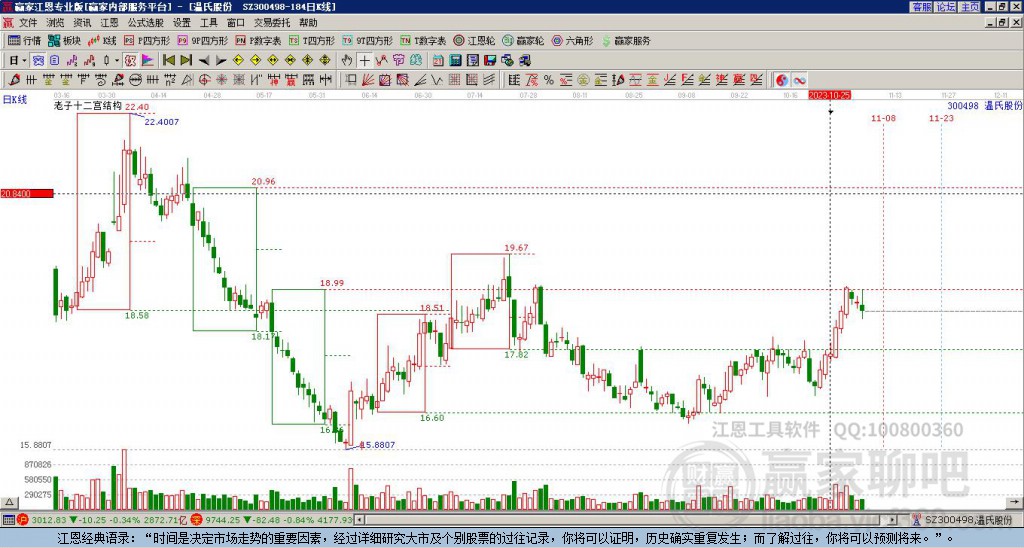This screenshot has height=548, width=1024.
Task: Switch to the K线 chart view
Action: point(102,40)
